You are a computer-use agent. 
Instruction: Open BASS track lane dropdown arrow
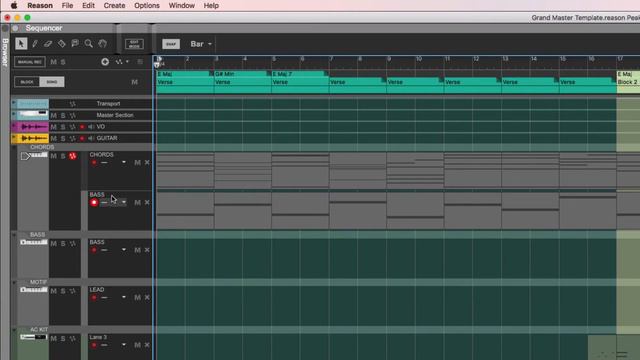(x=124, y=250)
